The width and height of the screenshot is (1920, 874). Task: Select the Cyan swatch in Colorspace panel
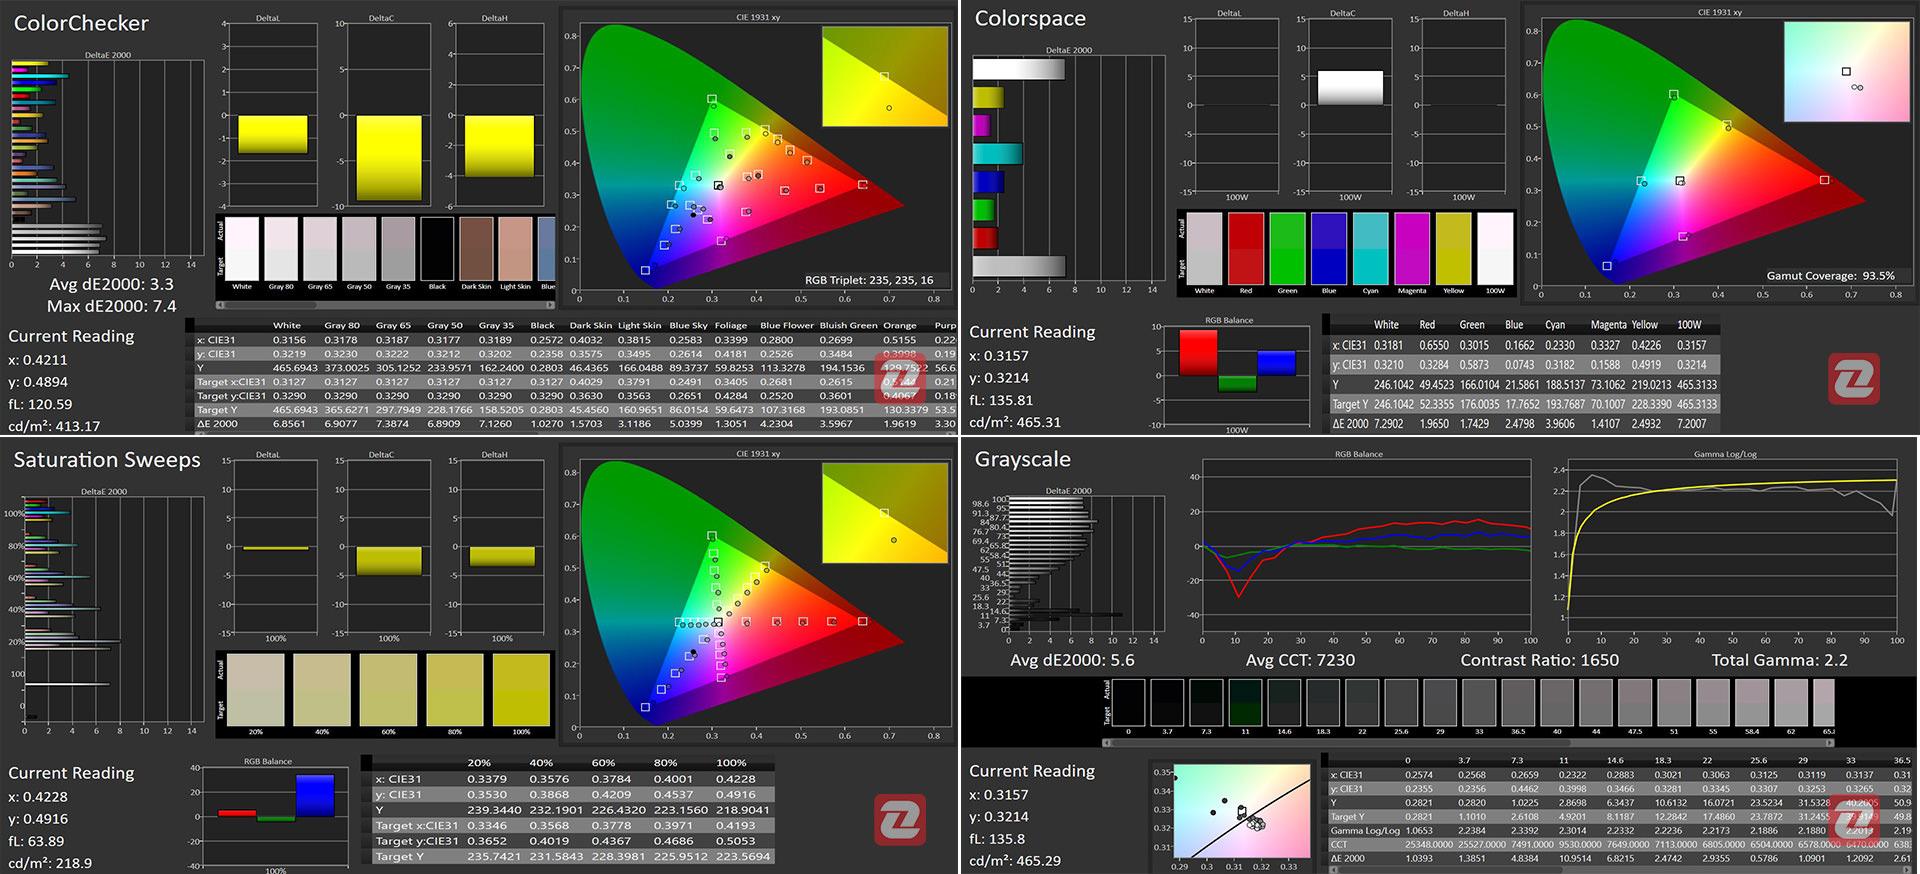[1371, 248]
